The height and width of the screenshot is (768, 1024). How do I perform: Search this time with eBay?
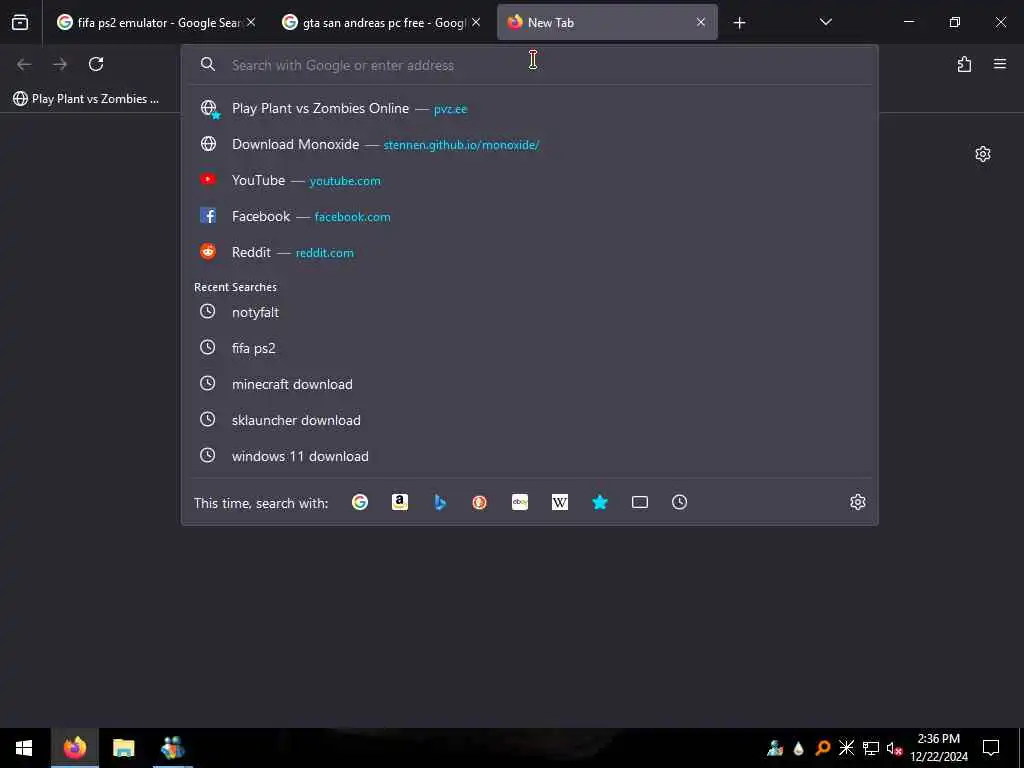[520, 502]
